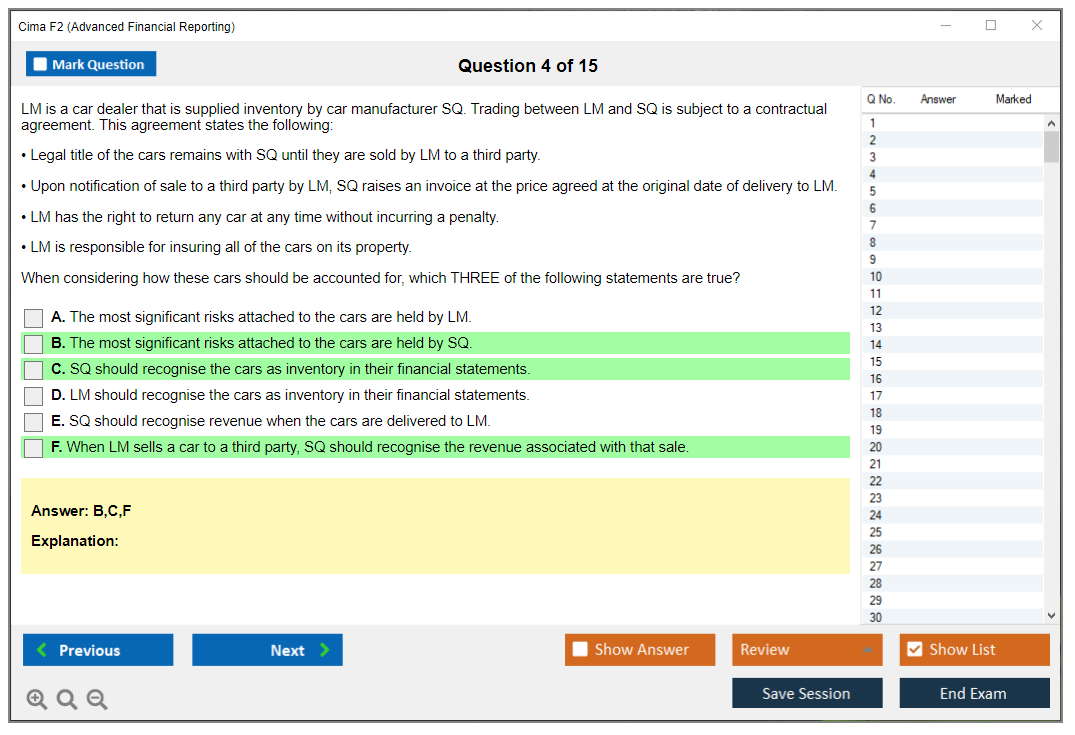This screenshot has height=735, width=1075.
Task: Click the reset zoom magnifier icon
Action: (67, 700)
